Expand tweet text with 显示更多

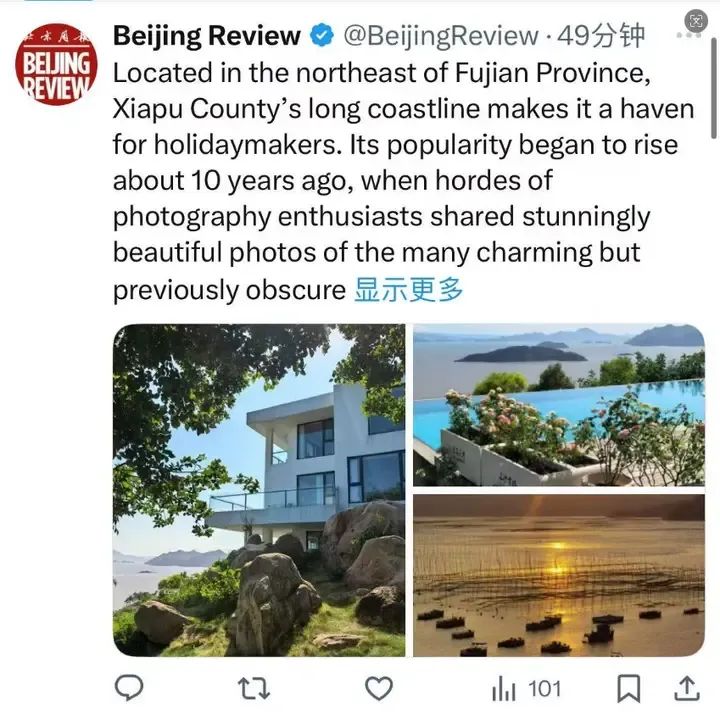point(409,290)
